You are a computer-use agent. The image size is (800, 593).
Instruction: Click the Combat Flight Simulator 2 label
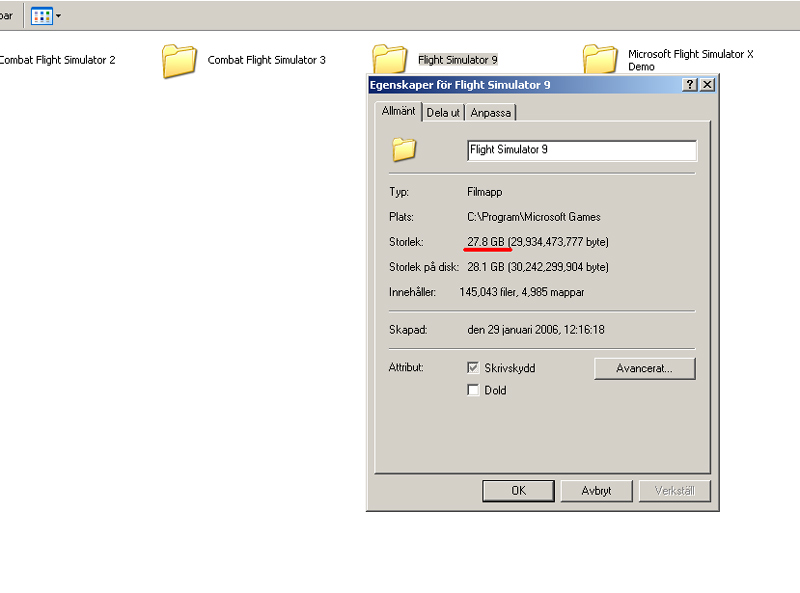point(57,61)
